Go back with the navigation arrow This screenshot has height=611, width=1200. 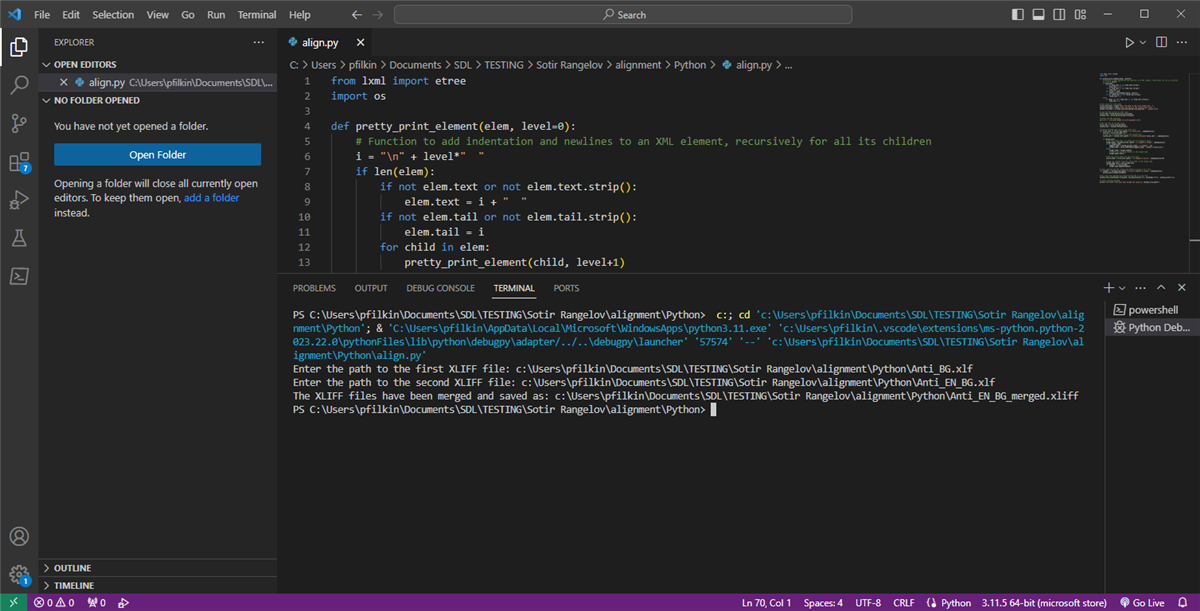[x=356, y=15]
